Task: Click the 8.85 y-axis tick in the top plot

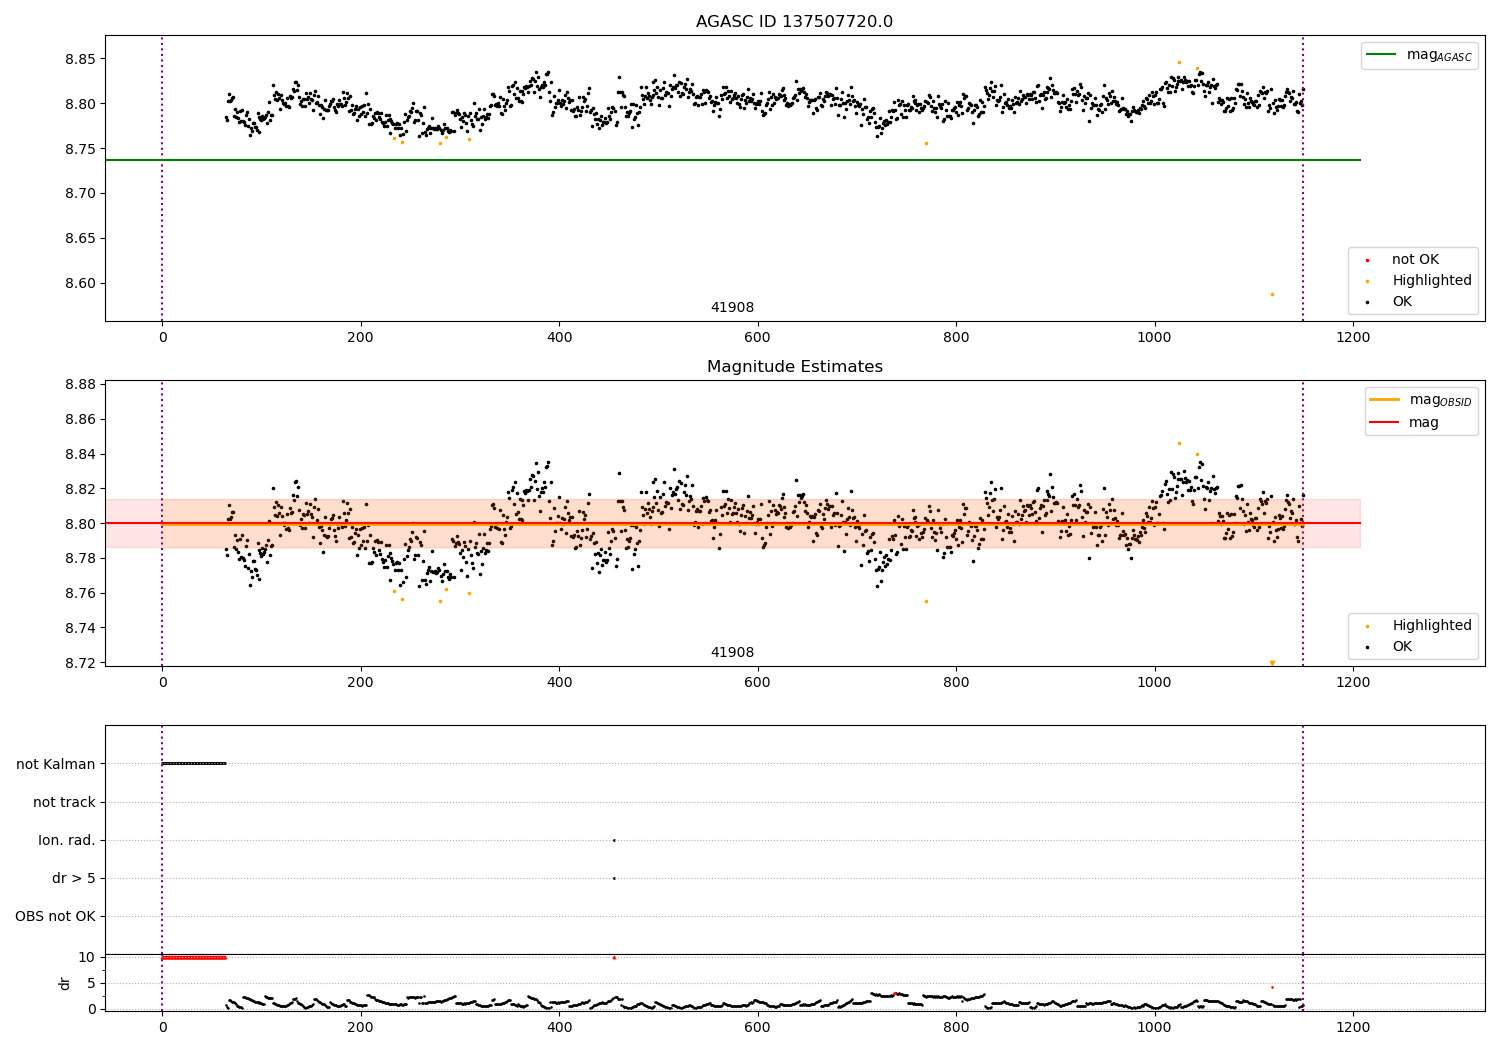Action: coord(80,59)
